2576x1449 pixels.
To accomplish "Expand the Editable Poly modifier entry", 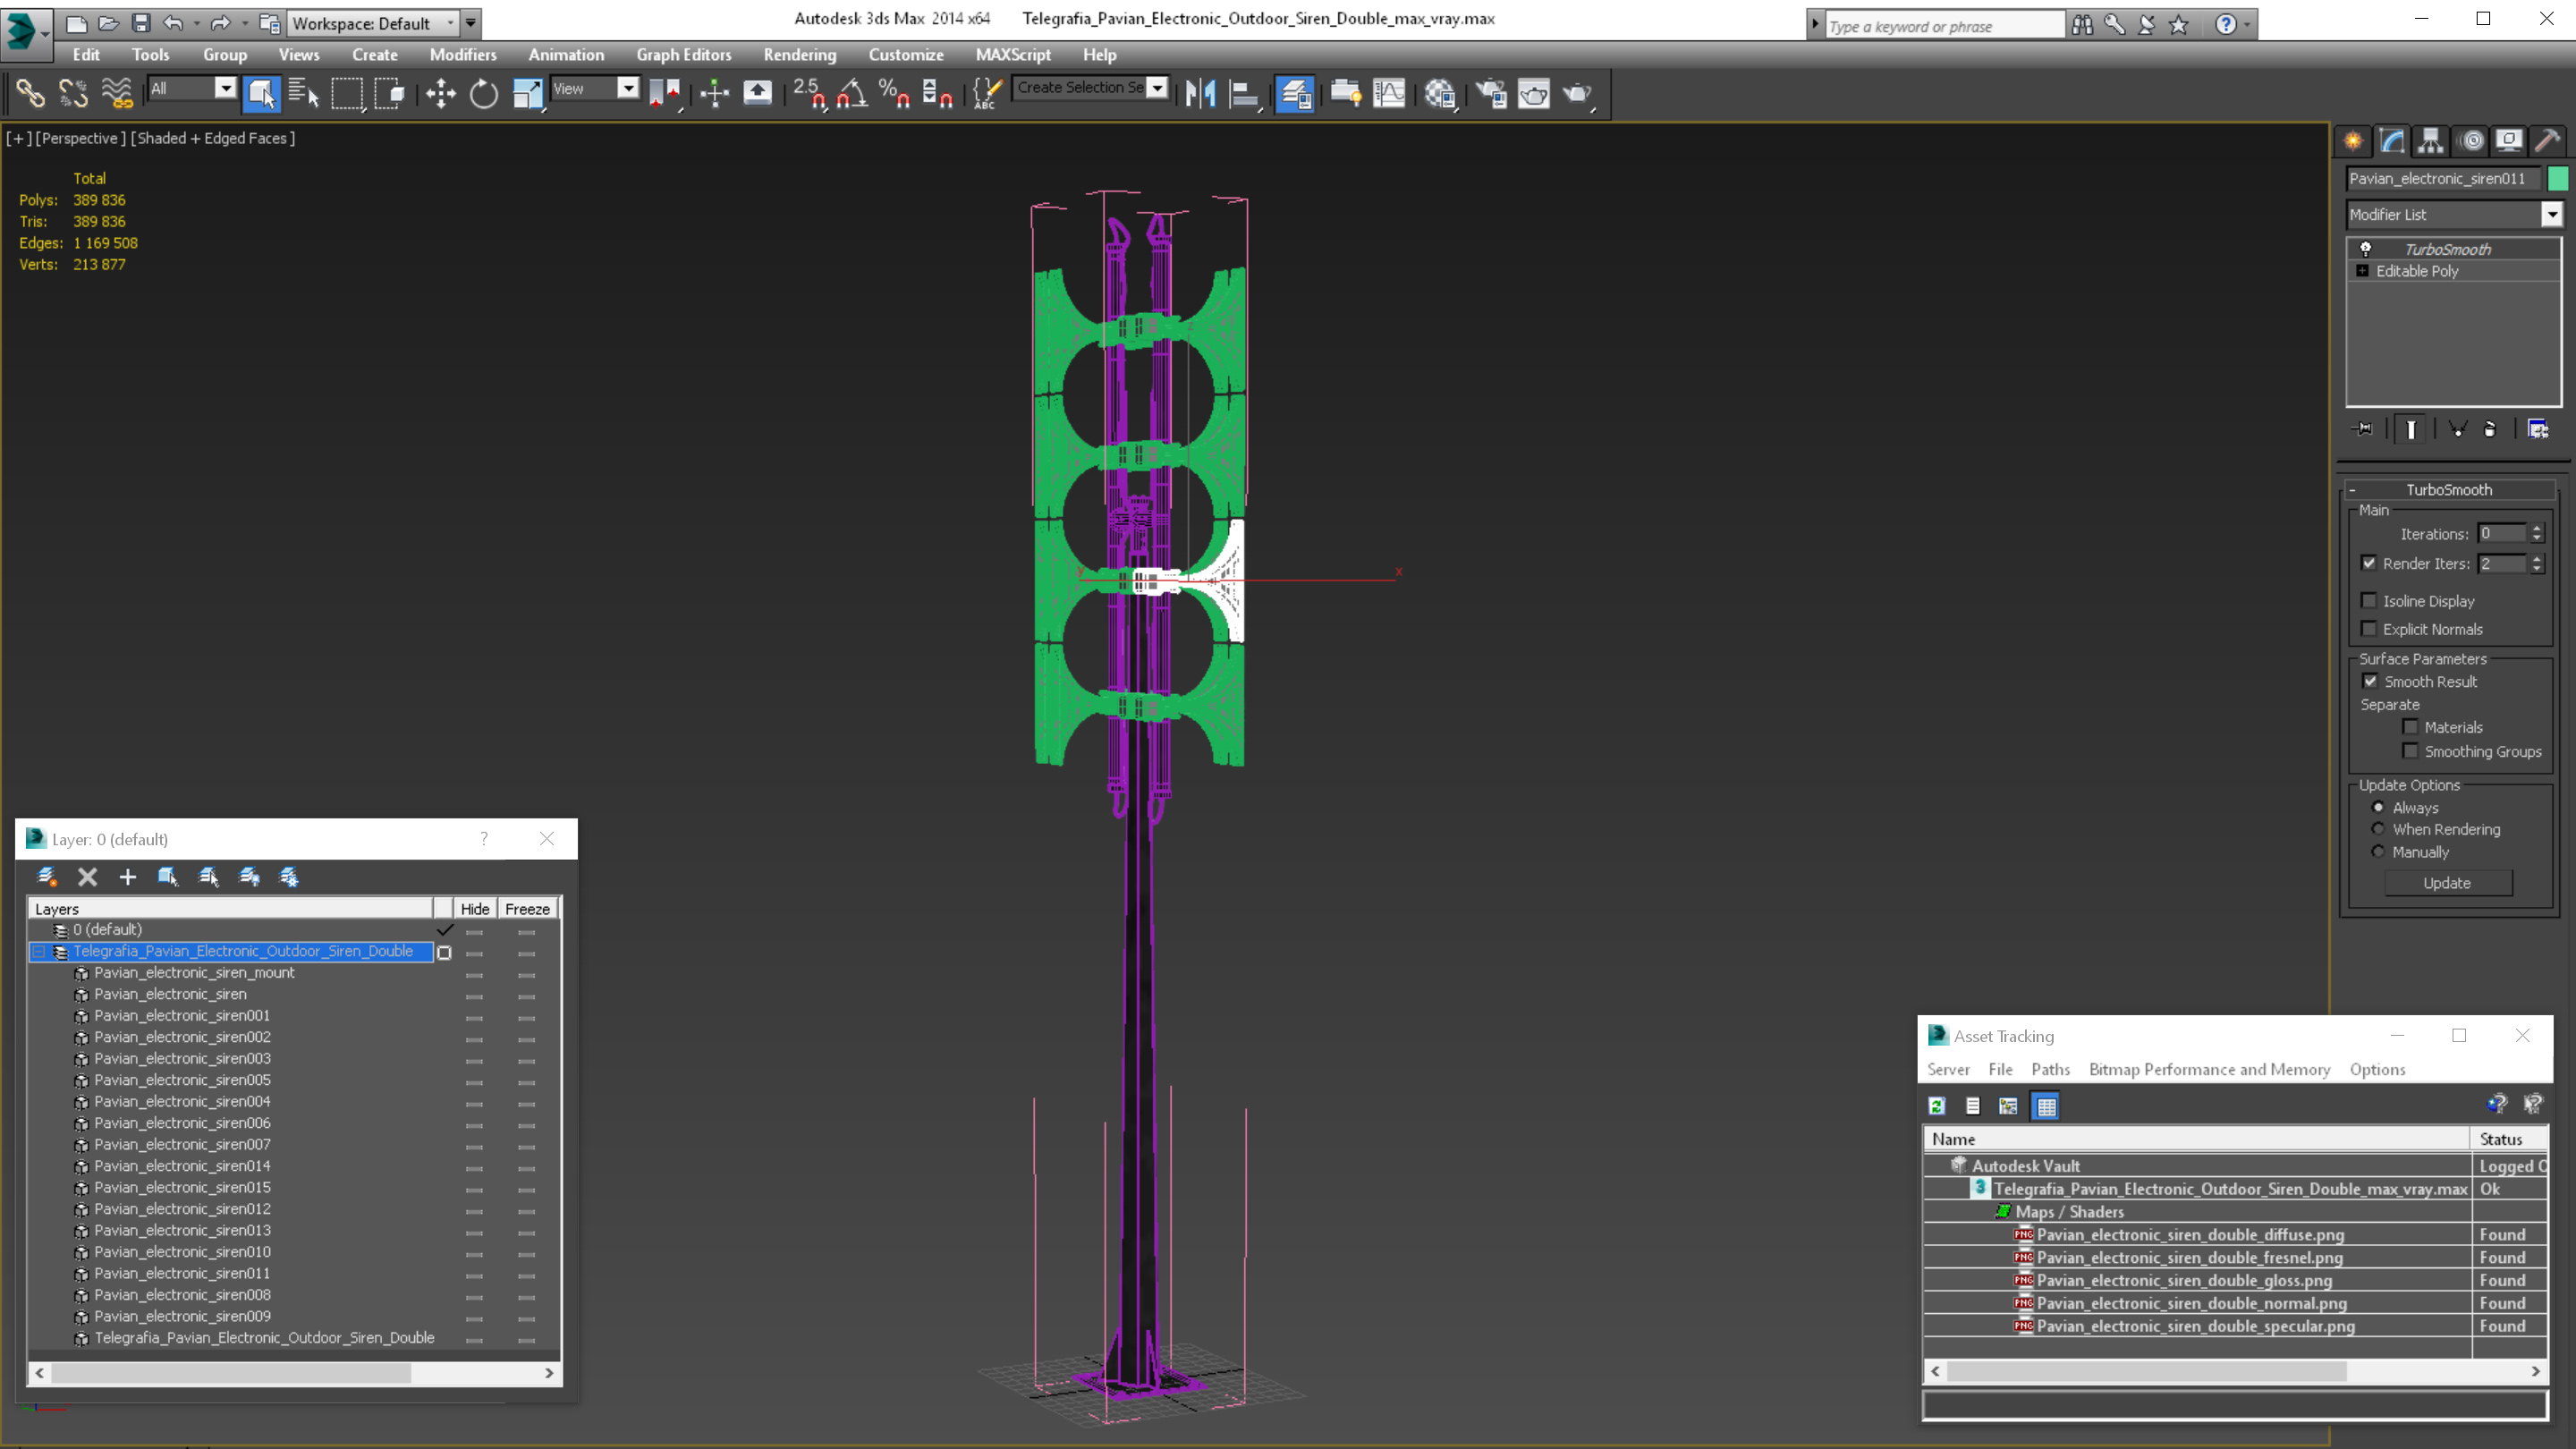I will click(2362, 271).
